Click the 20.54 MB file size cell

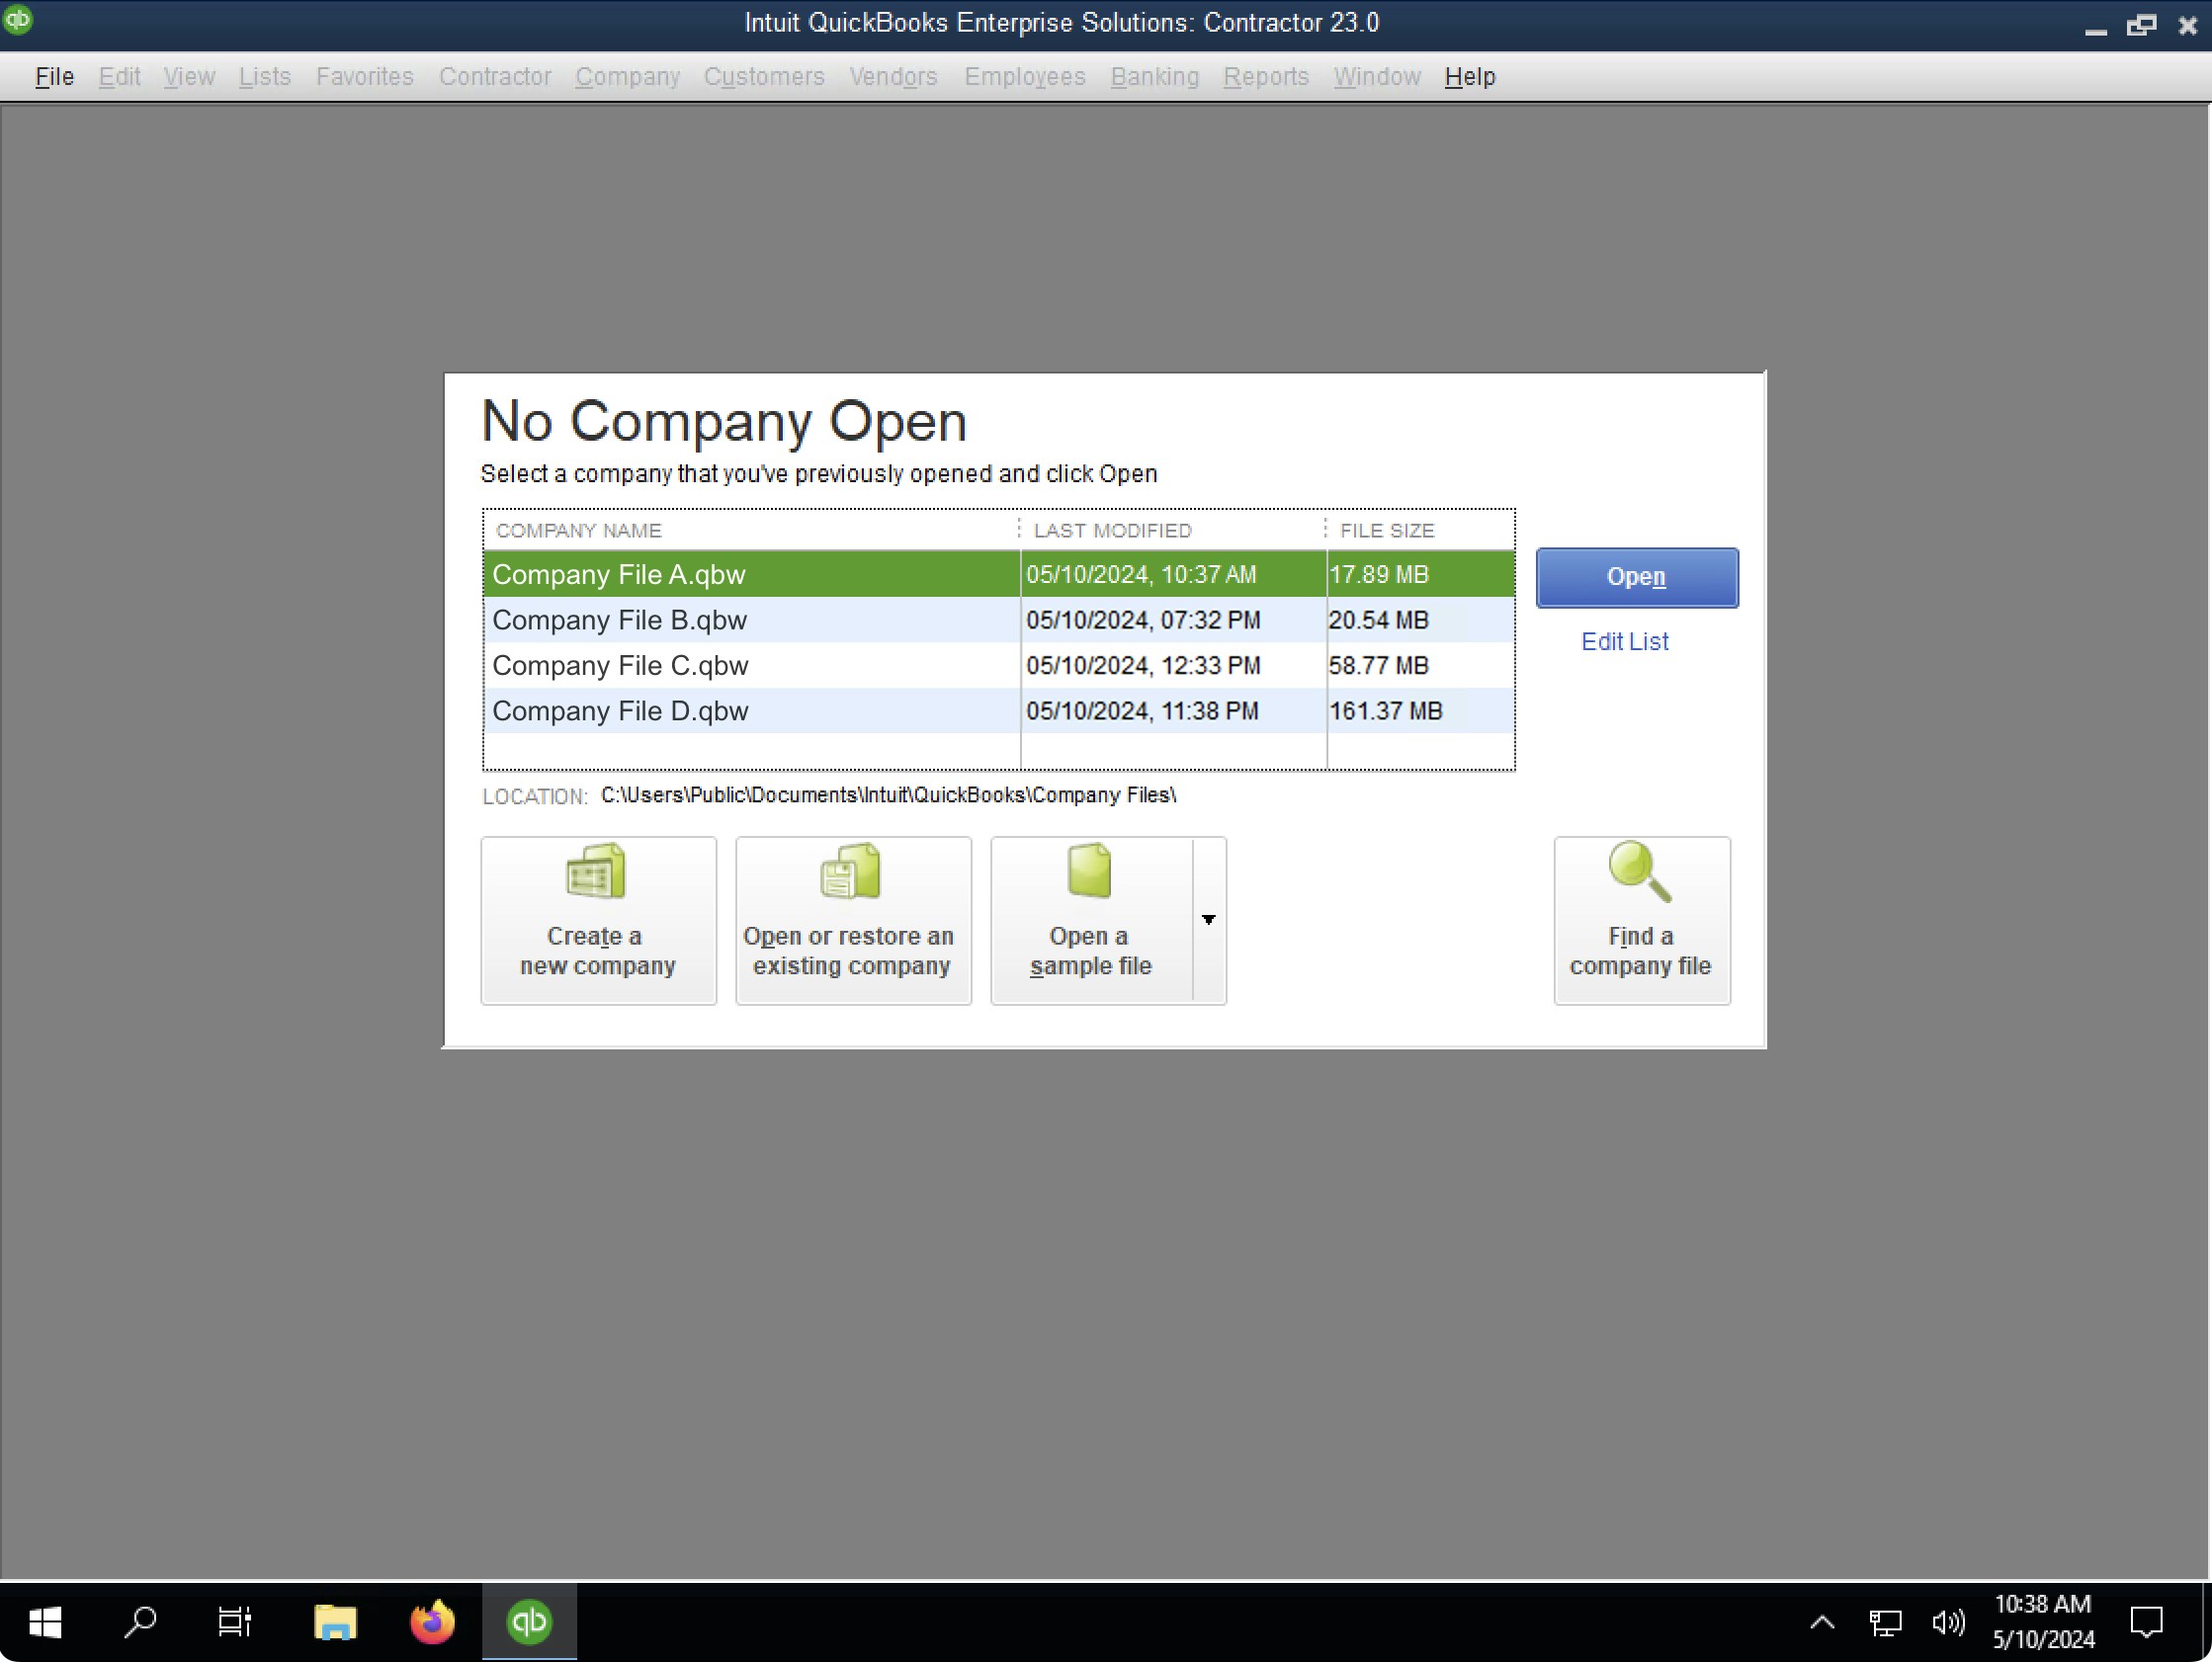click(1420, 620)
